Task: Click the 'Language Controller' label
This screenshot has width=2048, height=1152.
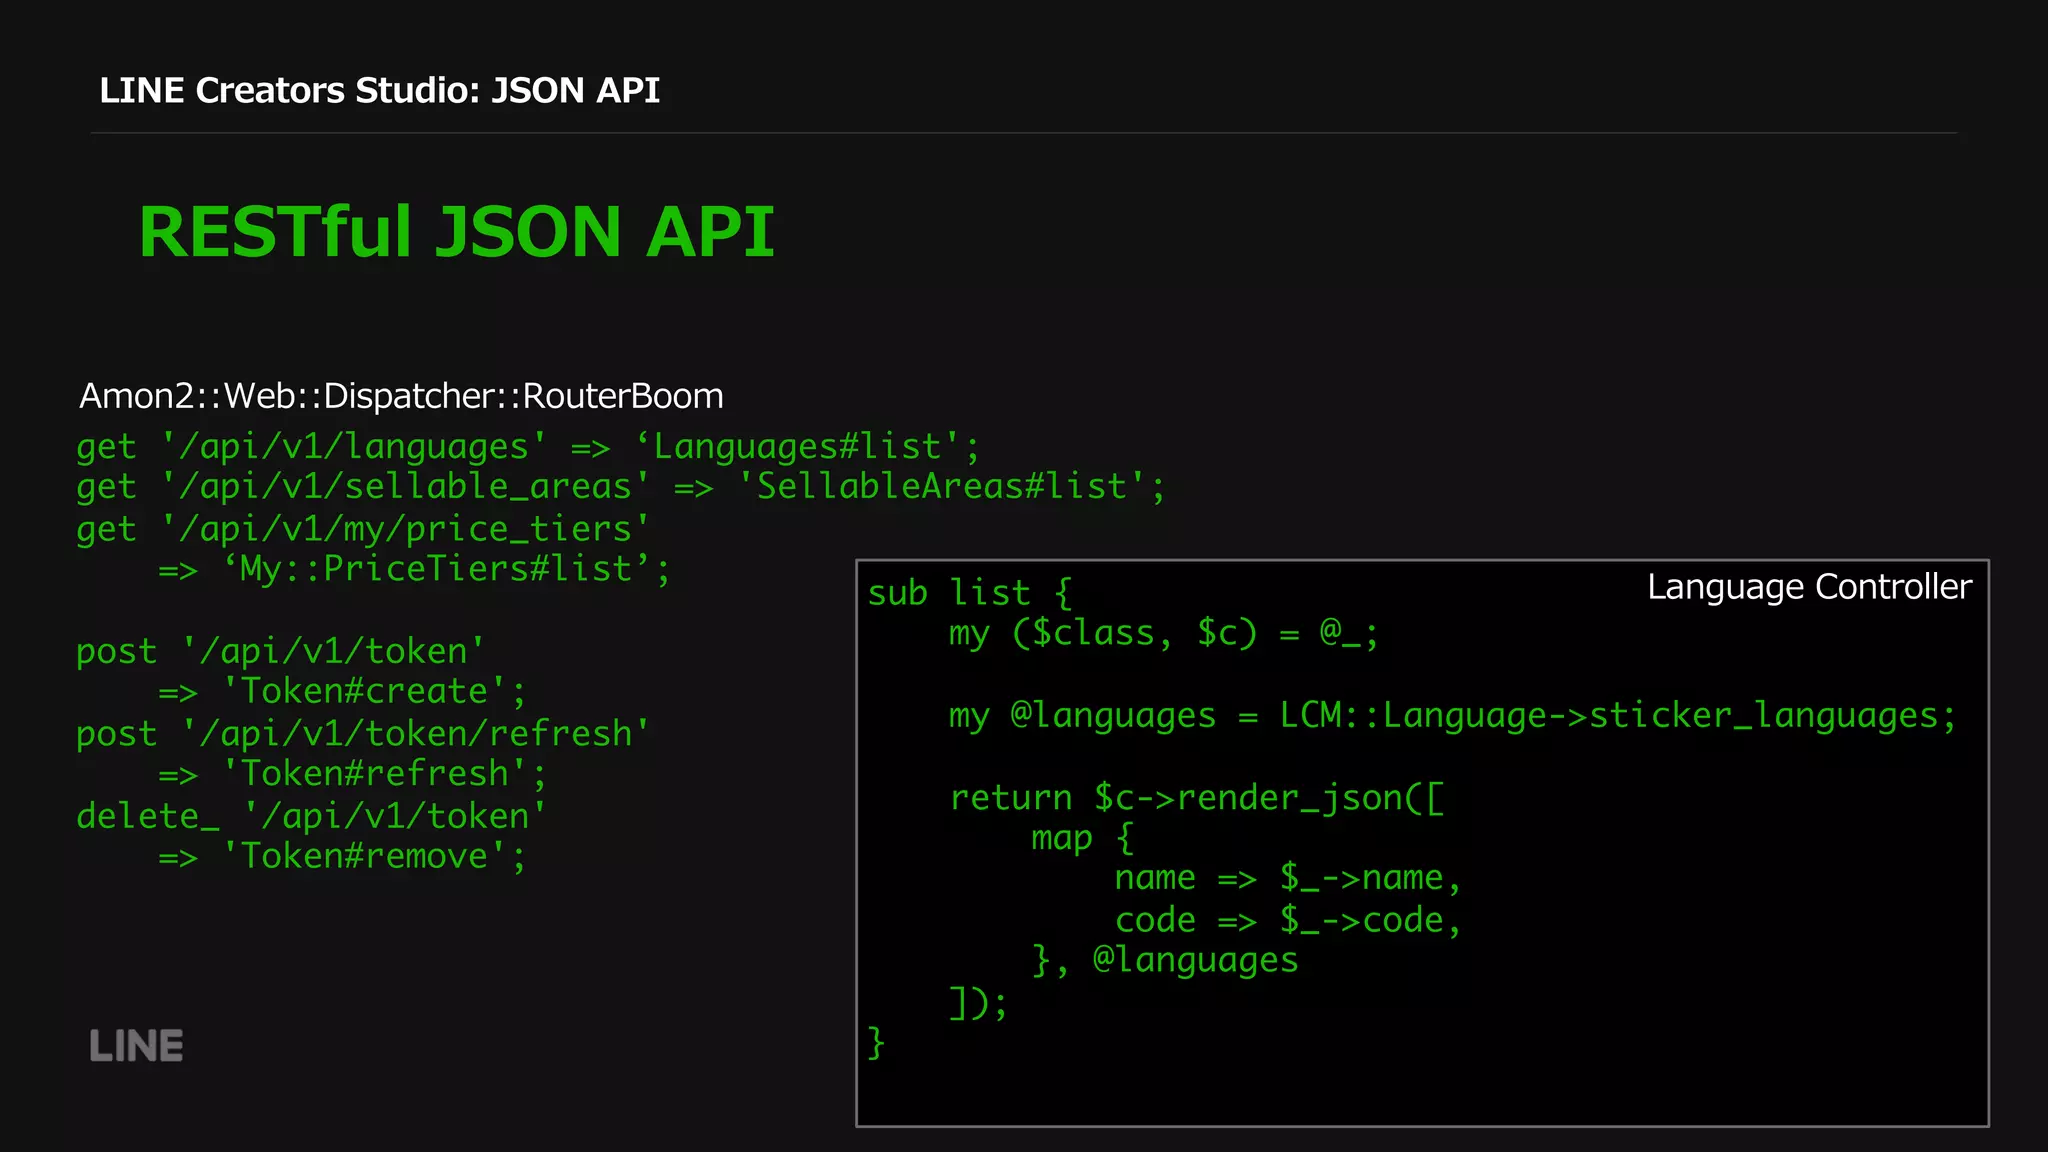Action: (1809, 587)
